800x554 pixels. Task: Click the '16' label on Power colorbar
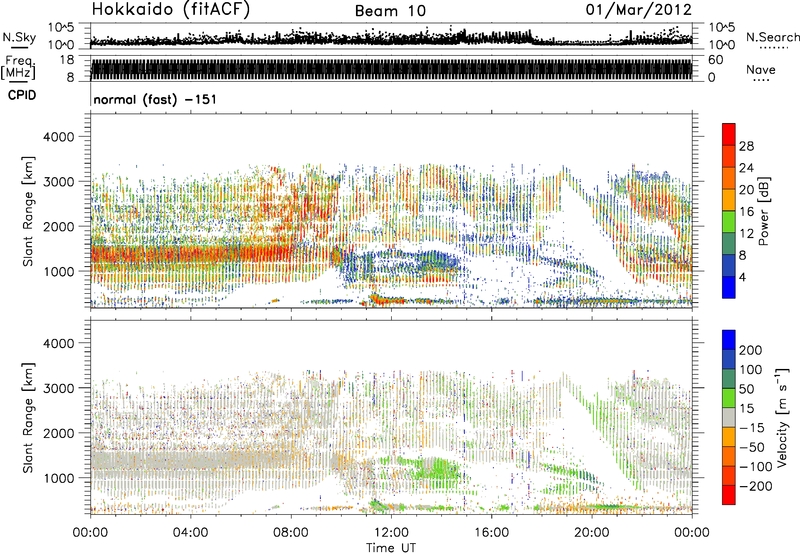[x=746, y=212]
